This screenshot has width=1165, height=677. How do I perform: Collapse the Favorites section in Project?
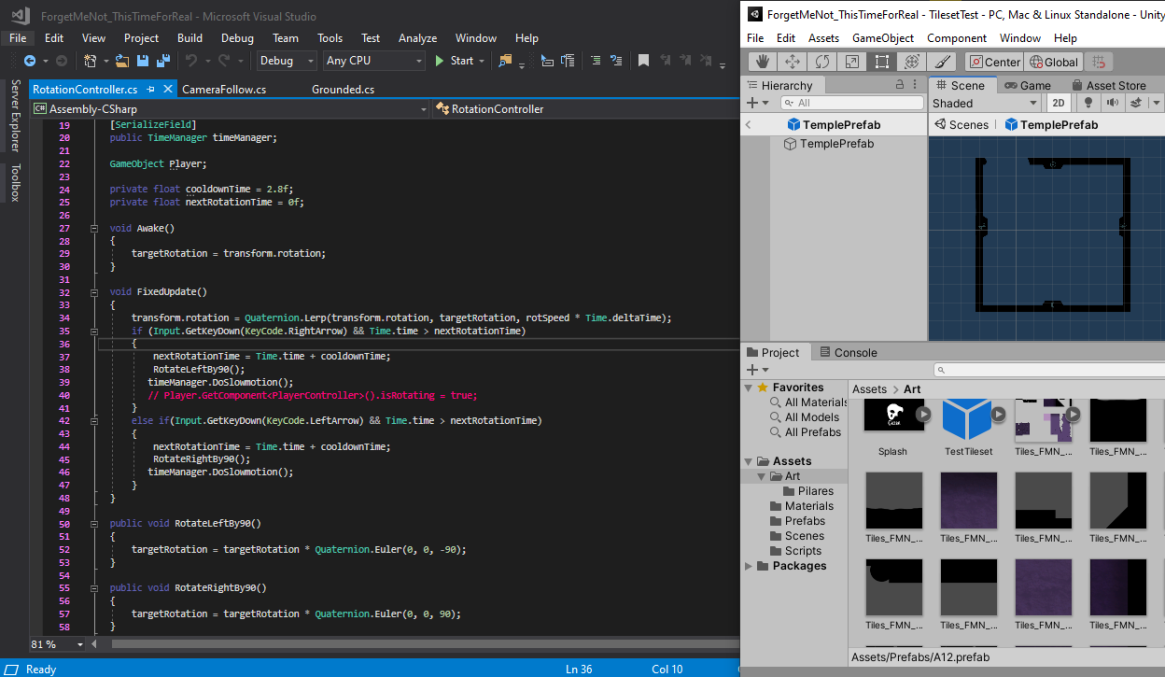749,388
